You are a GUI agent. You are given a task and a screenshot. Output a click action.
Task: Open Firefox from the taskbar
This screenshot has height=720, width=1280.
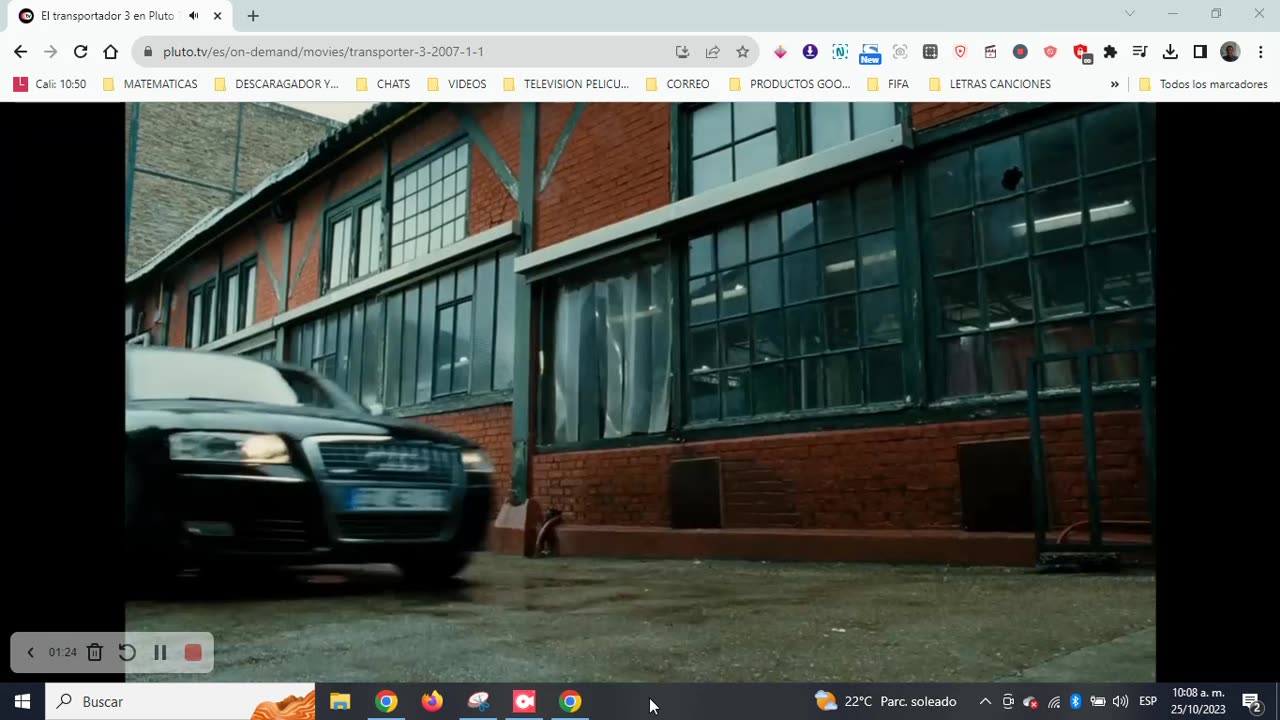click(432, 702)
